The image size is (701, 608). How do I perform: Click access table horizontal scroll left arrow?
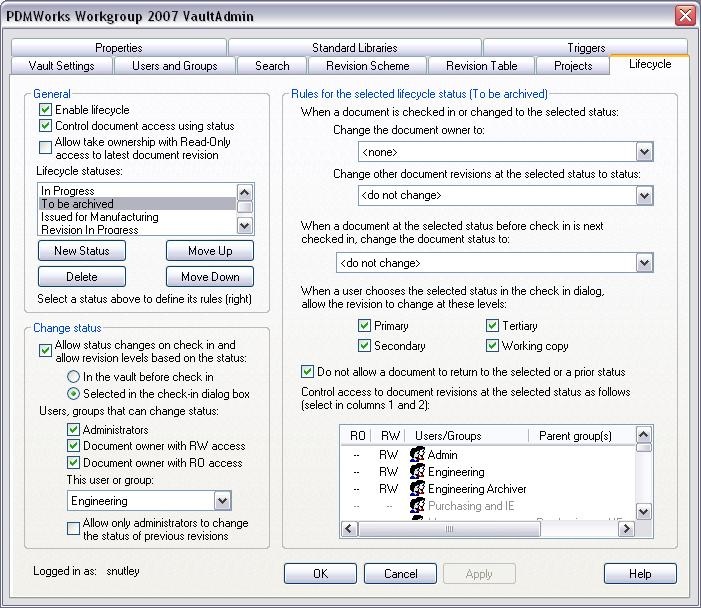pyautogui.click(x=349, y=529)
